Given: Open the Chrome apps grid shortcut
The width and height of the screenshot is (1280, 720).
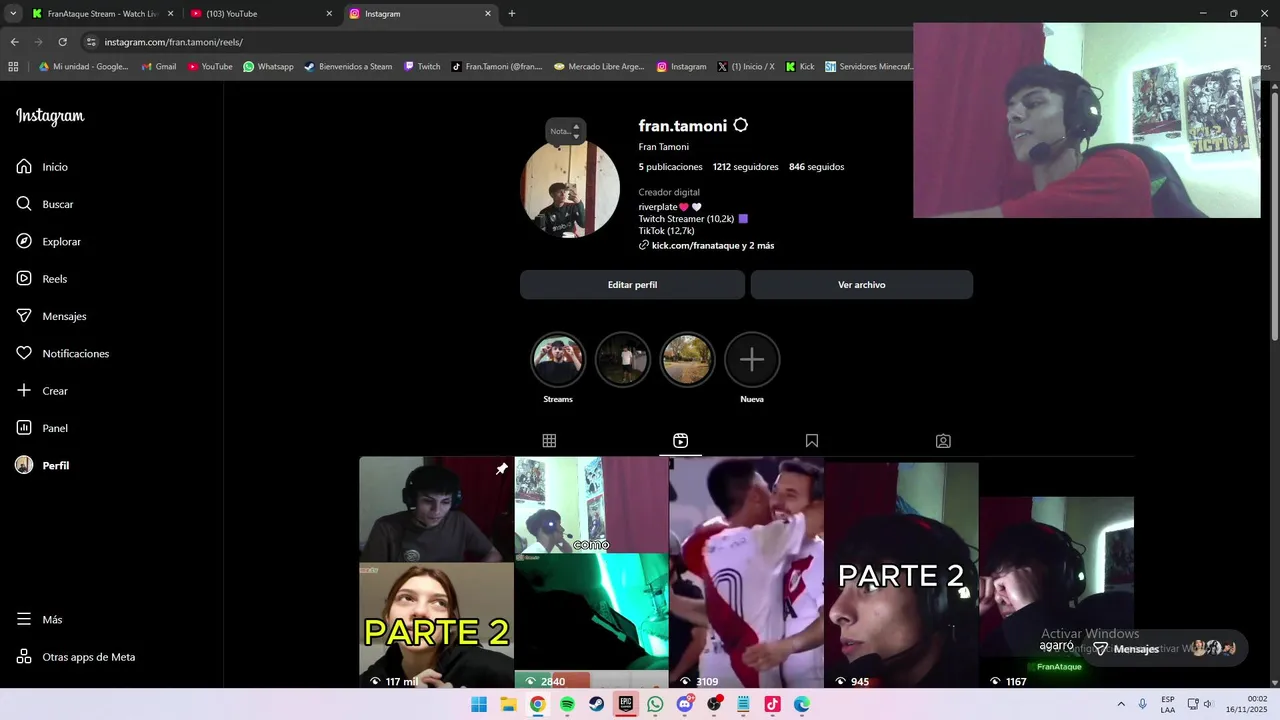Looking at the screenshot, I should (x=13, y=67).
